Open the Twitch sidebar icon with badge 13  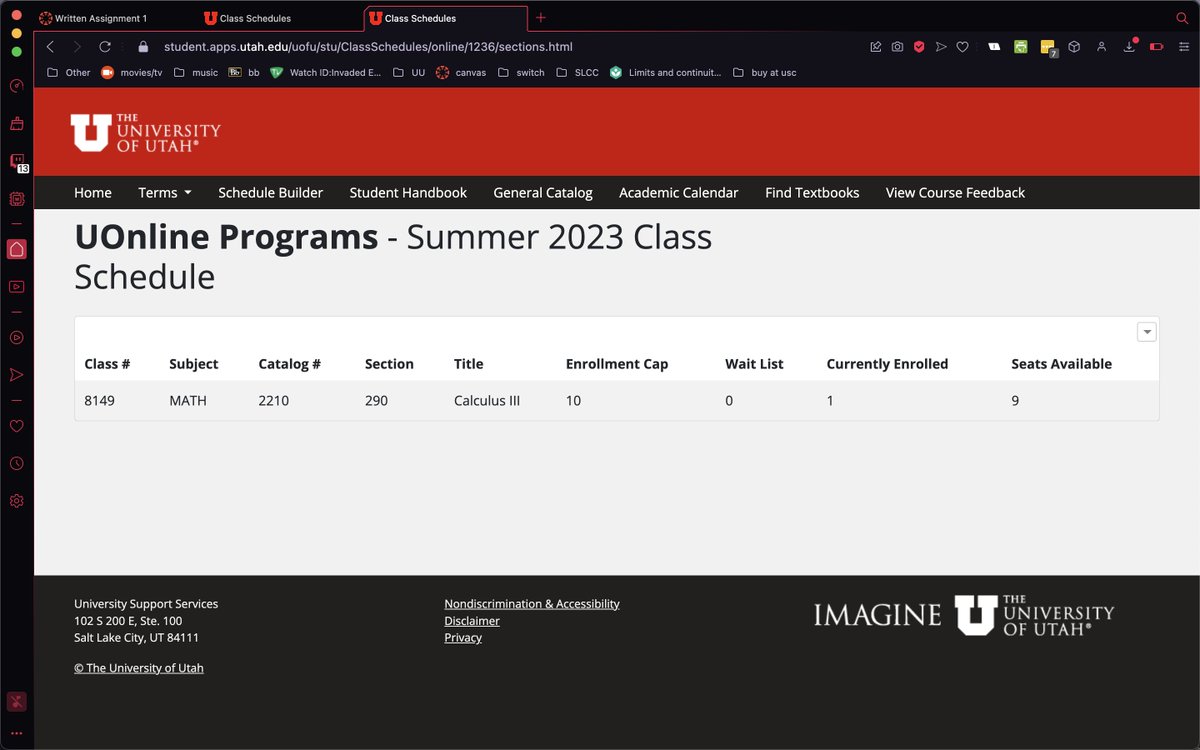click(x=17, y=162)
